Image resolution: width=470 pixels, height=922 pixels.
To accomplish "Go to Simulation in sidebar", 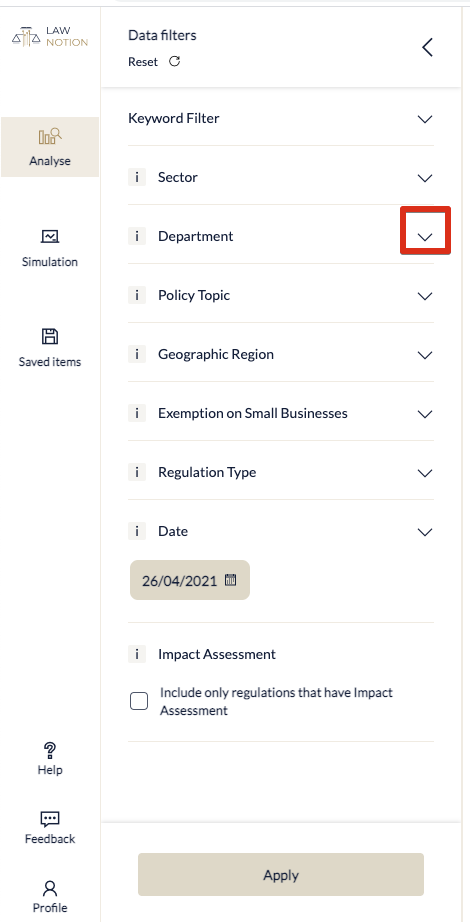I will pyautogui.click(x=50, y=248).
